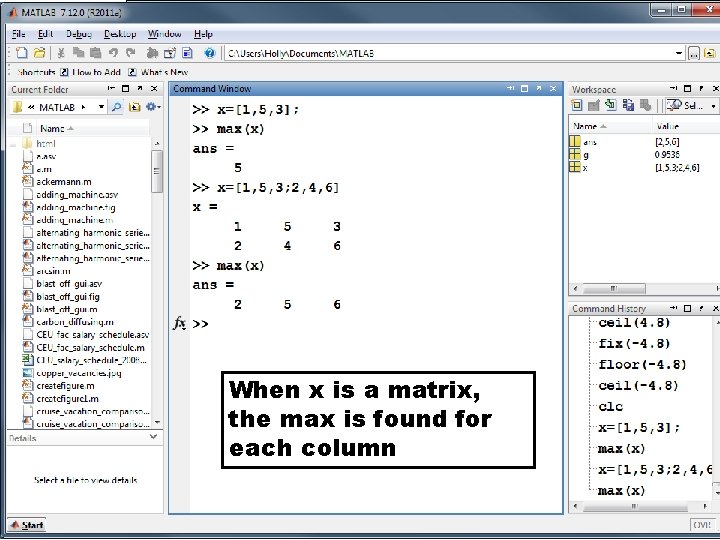This screenshot has height=540, width=720.
Task: Click the Cut scissors toolbar icon
Action: (x=61, y=53)
